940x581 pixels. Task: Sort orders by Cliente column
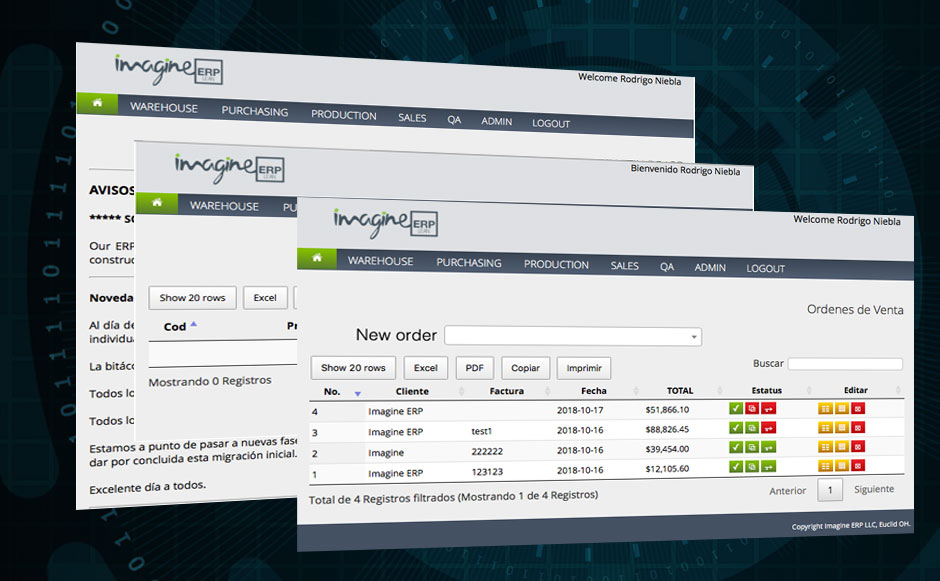coord(412,391)
